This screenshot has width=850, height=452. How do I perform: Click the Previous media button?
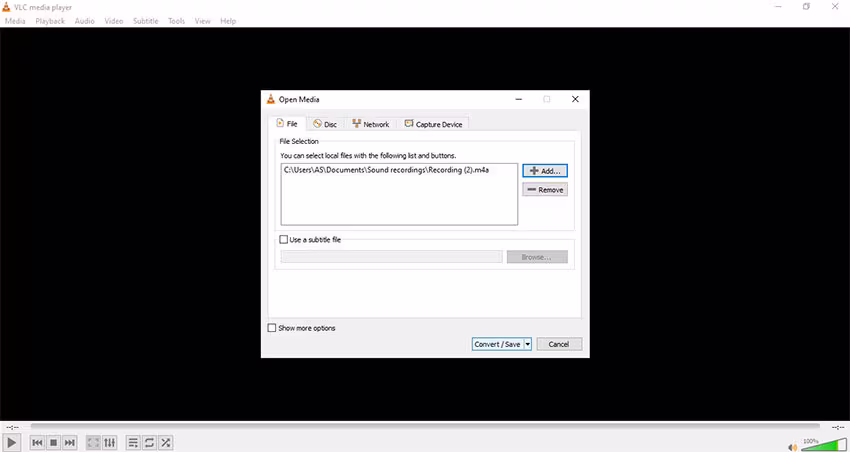point(37,443)
